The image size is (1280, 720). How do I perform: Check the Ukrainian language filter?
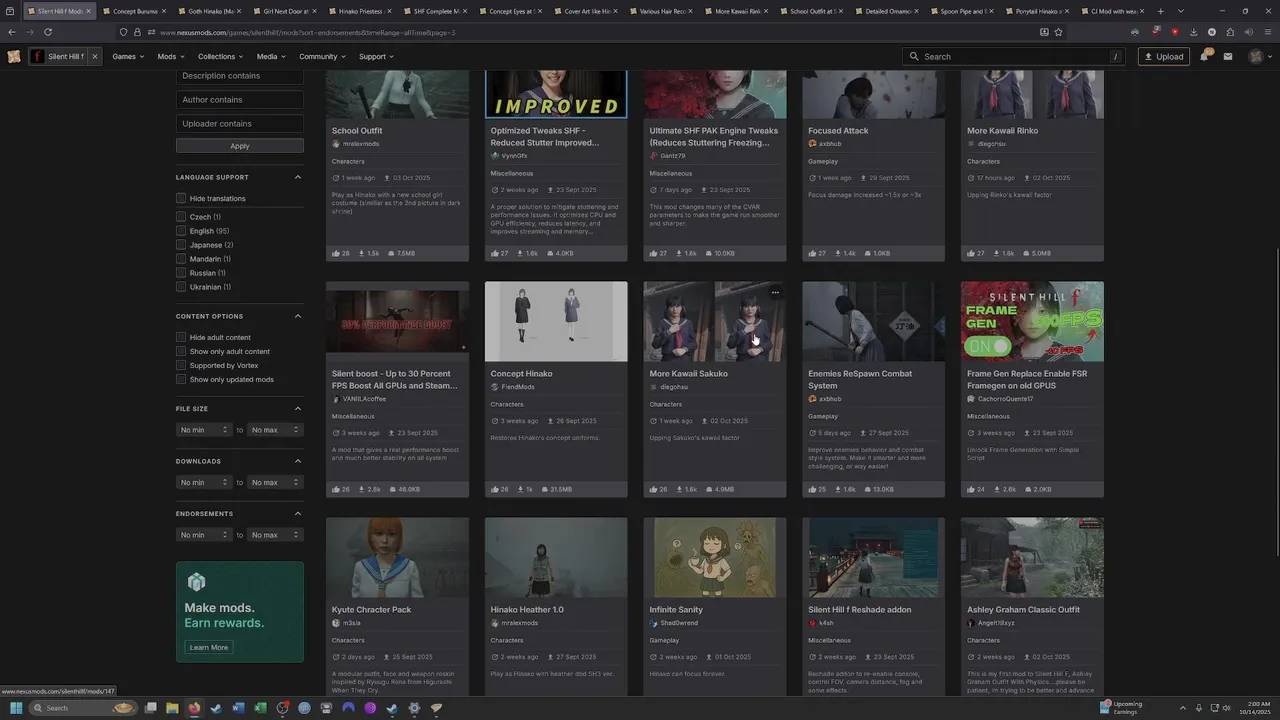pos(181,287)
